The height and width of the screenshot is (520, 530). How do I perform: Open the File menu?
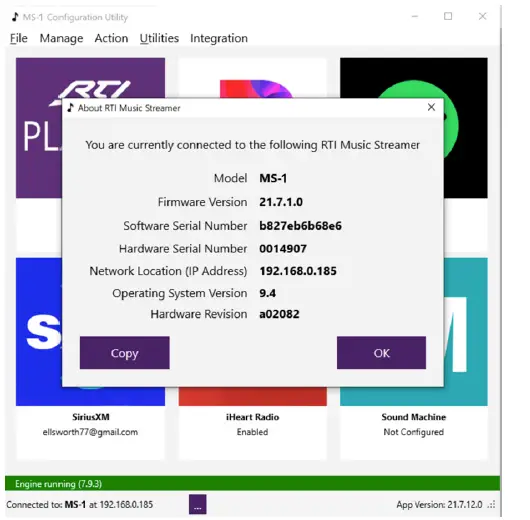click(19, 38)
